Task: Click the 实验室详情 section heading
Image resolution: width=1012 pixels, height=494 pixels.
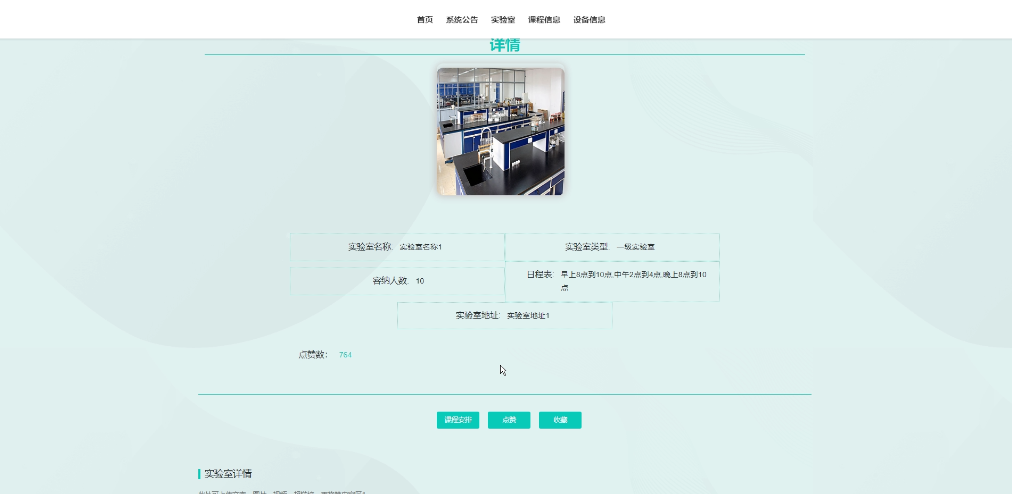Action: (228, 473)
